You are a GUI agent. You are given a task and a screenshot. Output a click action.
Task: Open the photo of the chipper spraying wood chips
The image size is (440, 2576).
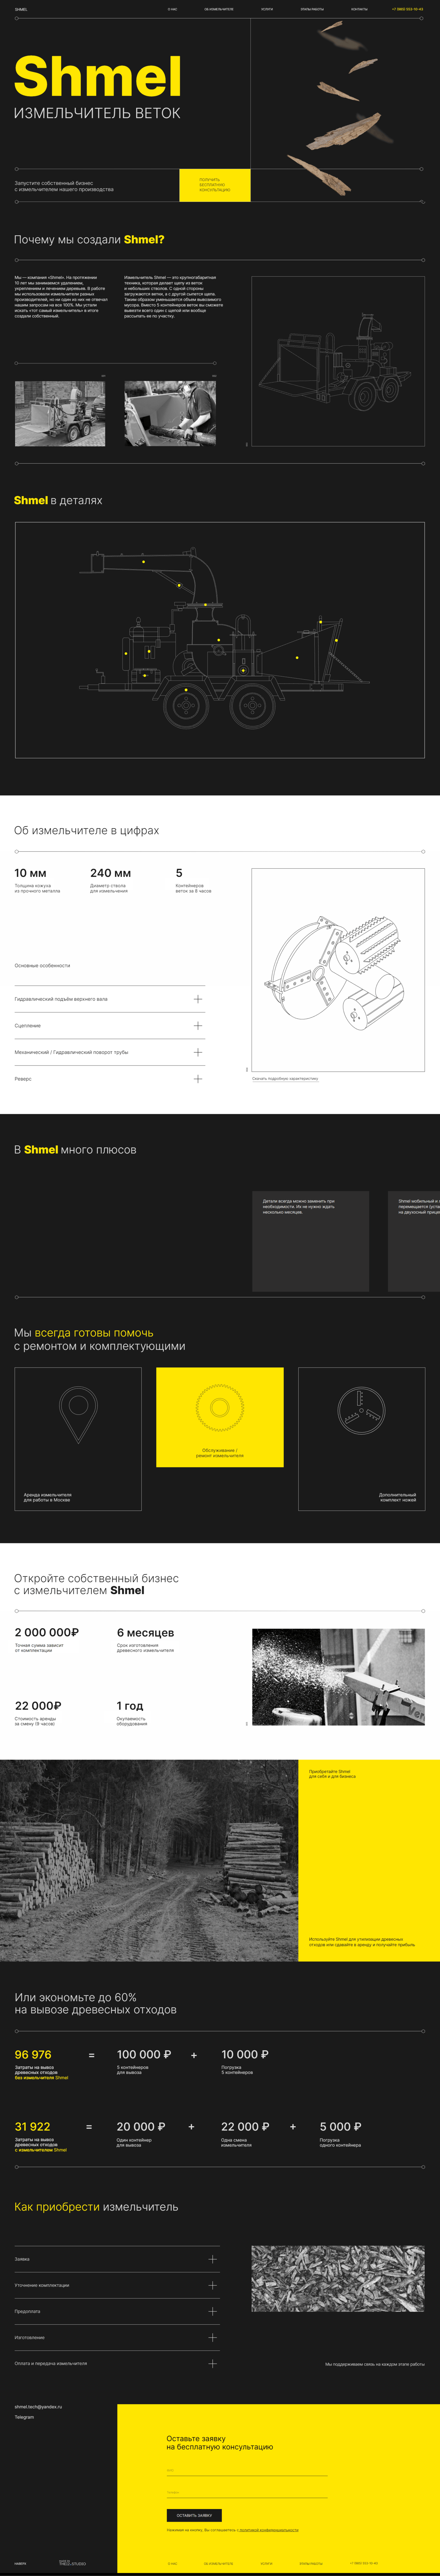338,1677
